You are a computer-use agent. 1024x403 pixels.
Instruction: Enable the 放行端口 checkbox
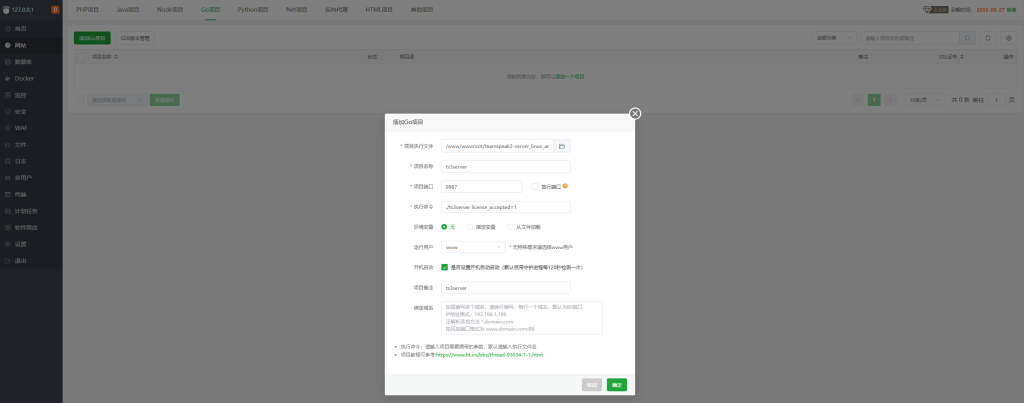tap(535, 186)
